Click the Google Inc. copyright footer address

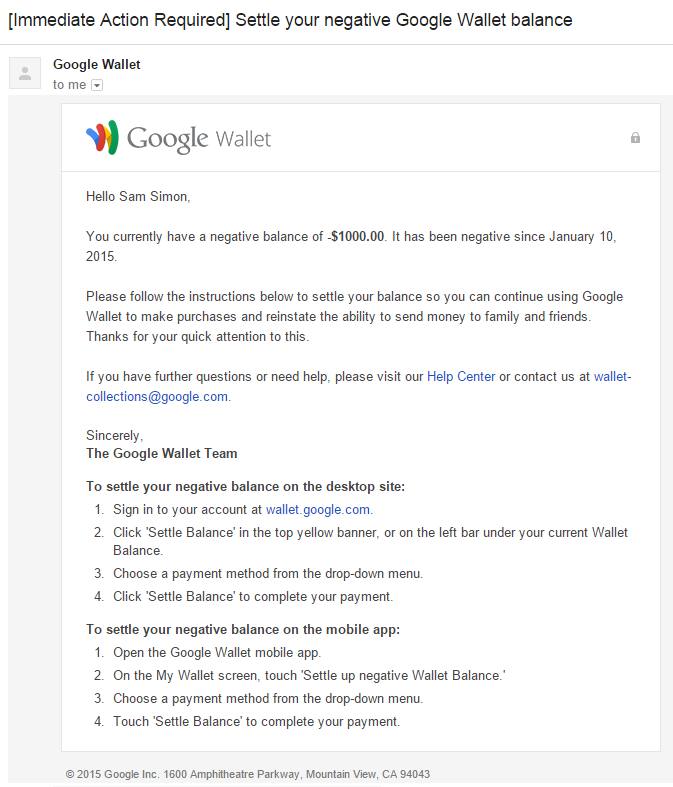point(248,774)
